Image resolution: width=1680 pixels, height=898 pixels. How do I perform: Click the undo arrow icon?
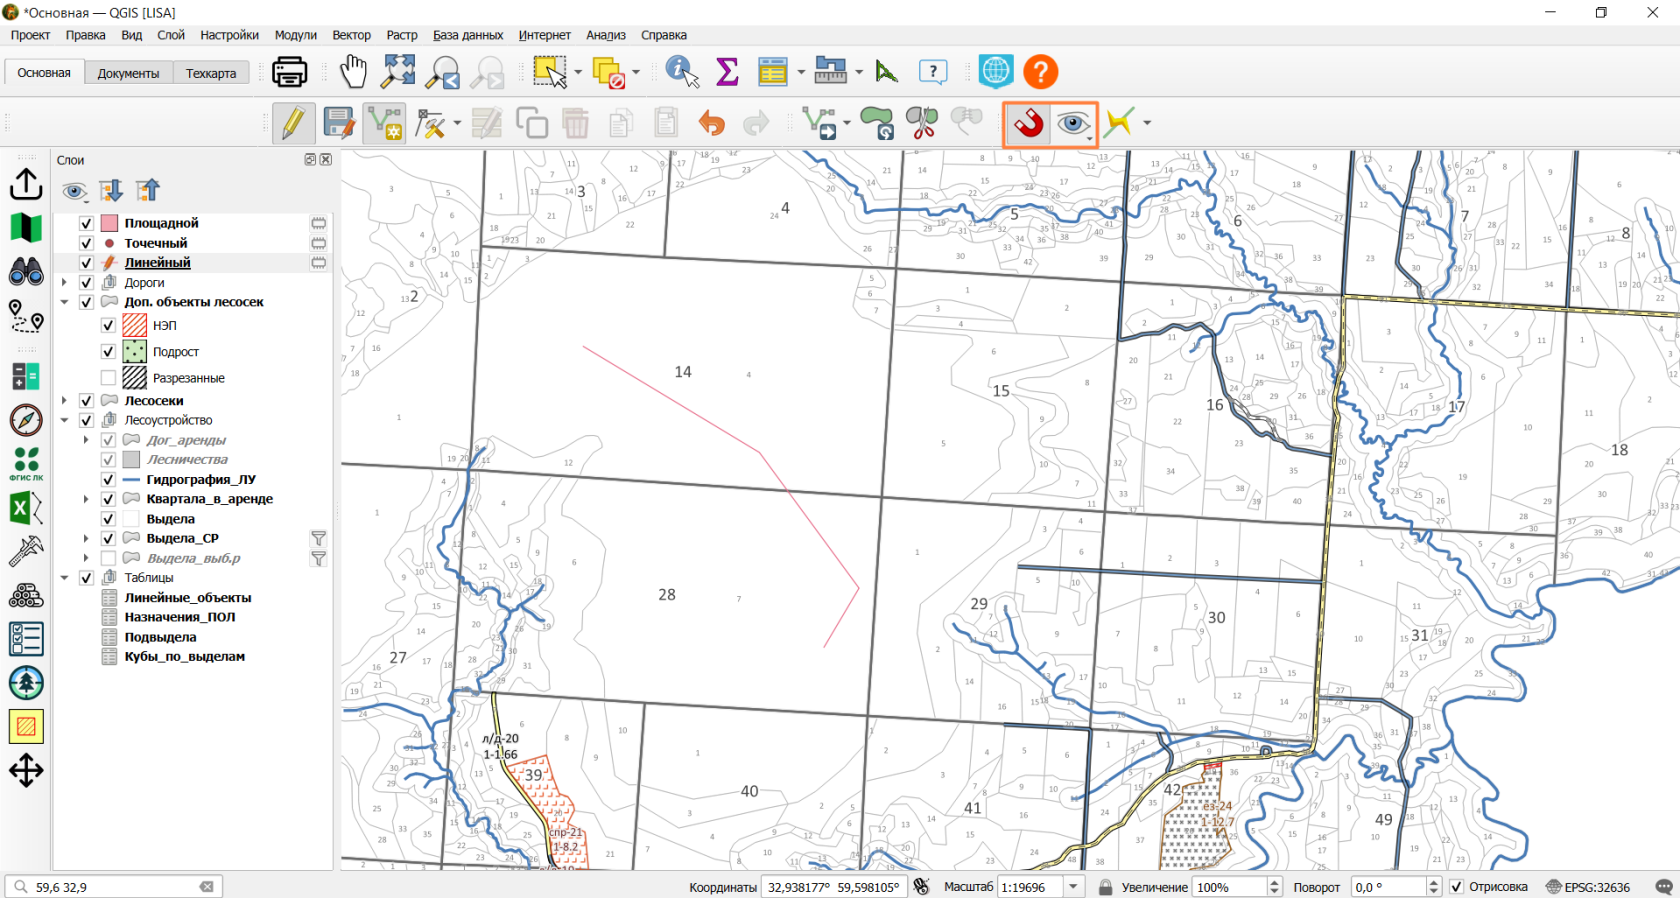pos(711,124)
